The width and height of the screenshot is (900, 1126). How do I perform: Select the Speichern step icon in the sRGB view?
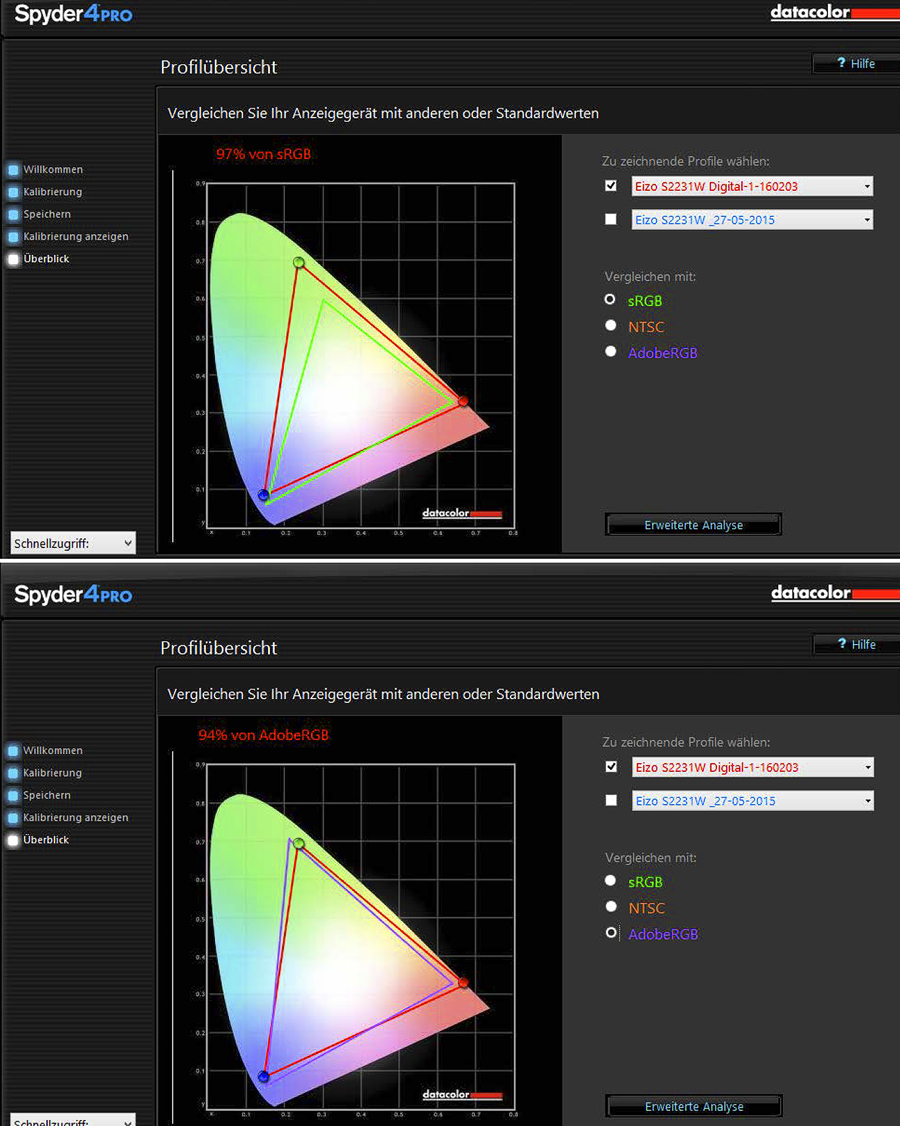tap(13, 215)
